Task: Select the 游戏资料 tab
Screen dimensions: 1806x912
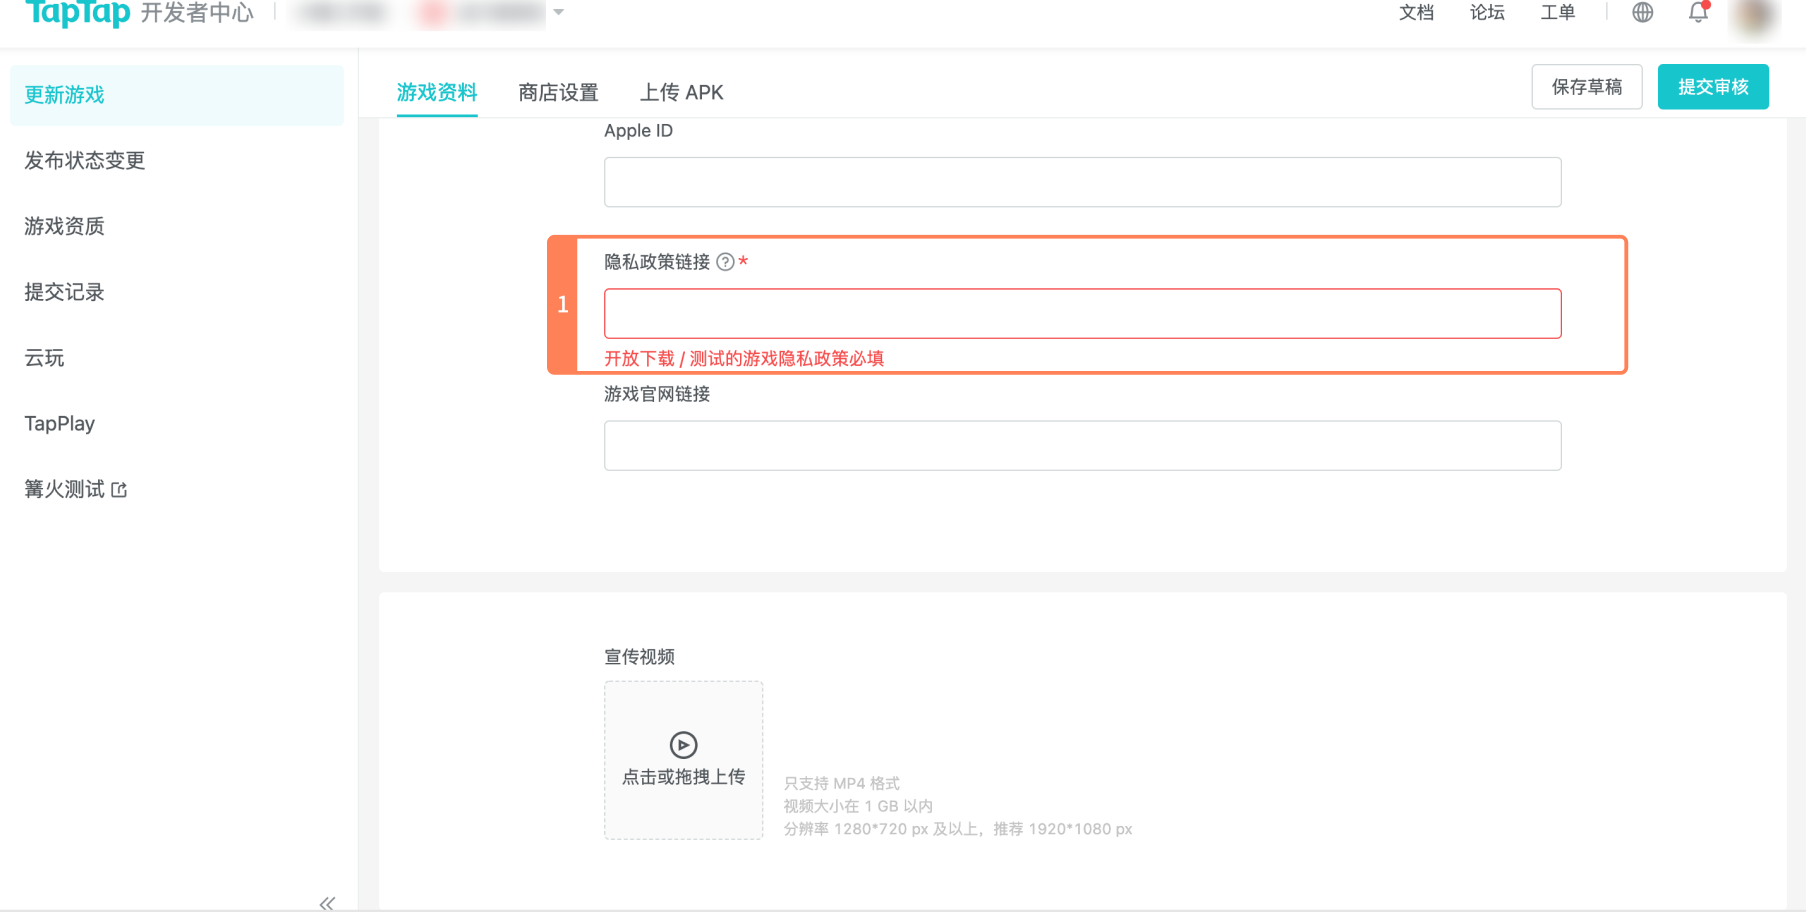Action: click(x=437, y=93)
